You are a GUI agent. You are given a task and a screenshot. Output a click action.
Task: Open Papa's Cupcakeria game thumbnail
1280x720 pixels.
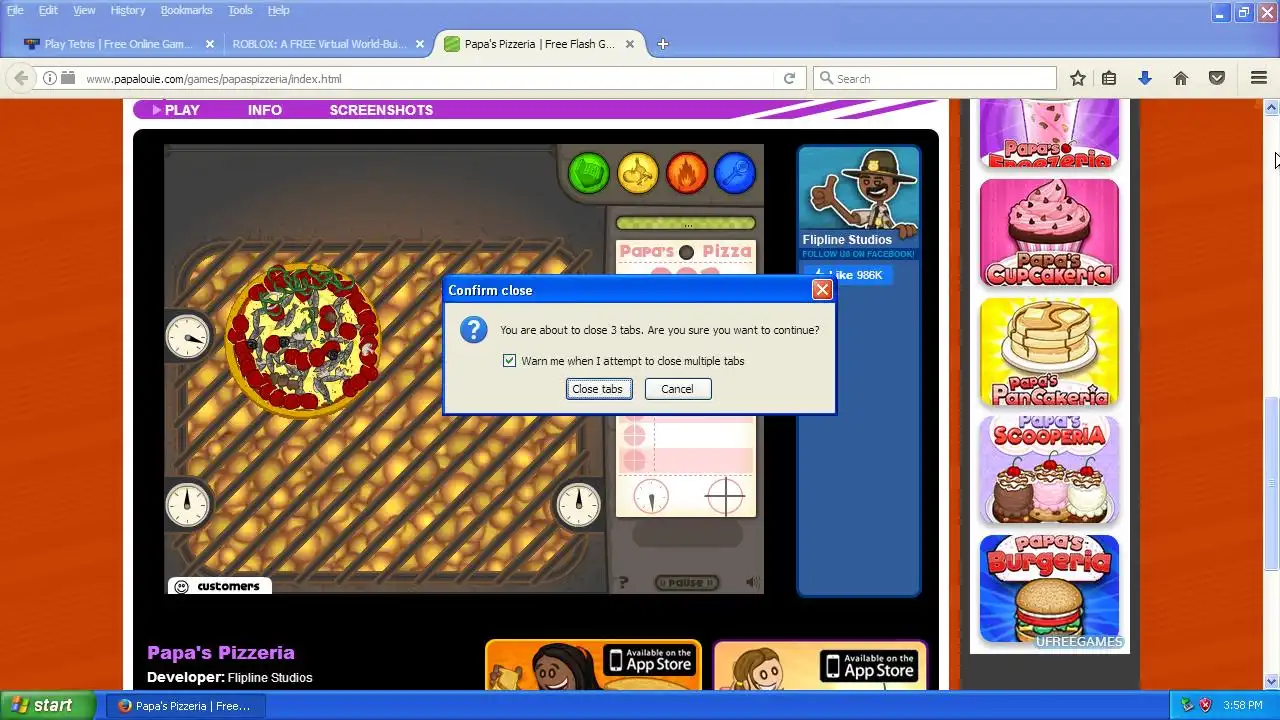pos(1049,233)
